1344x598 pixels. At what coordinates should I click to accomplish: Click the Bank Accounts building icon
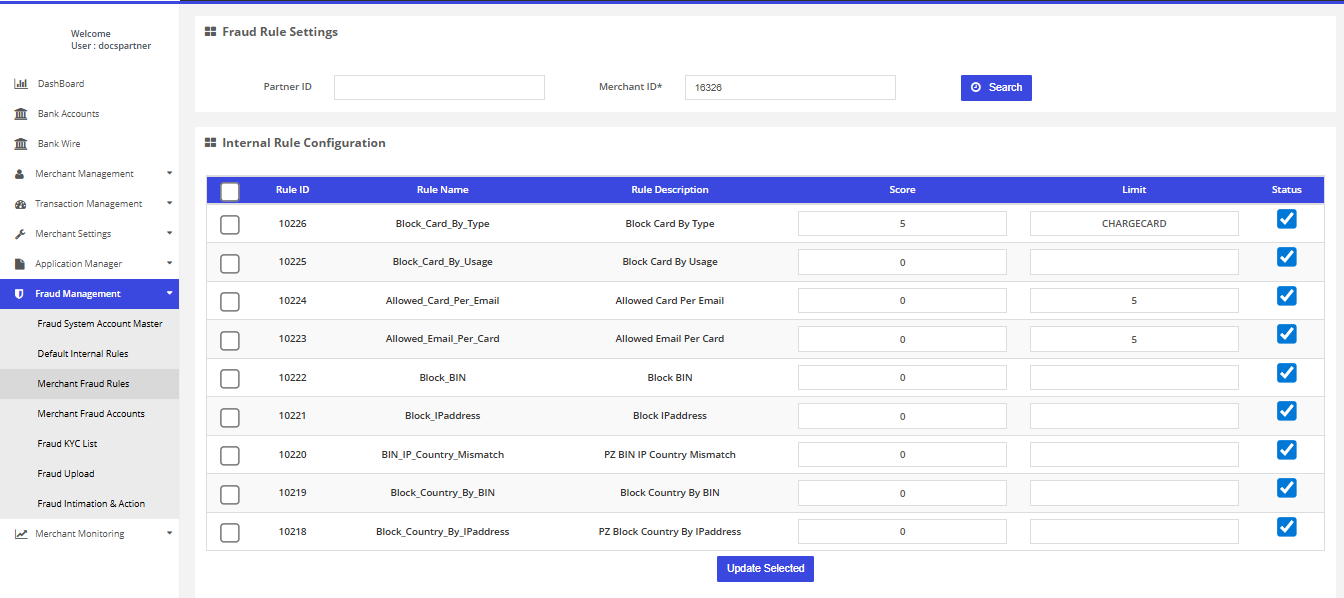click(x=20, y=114)
